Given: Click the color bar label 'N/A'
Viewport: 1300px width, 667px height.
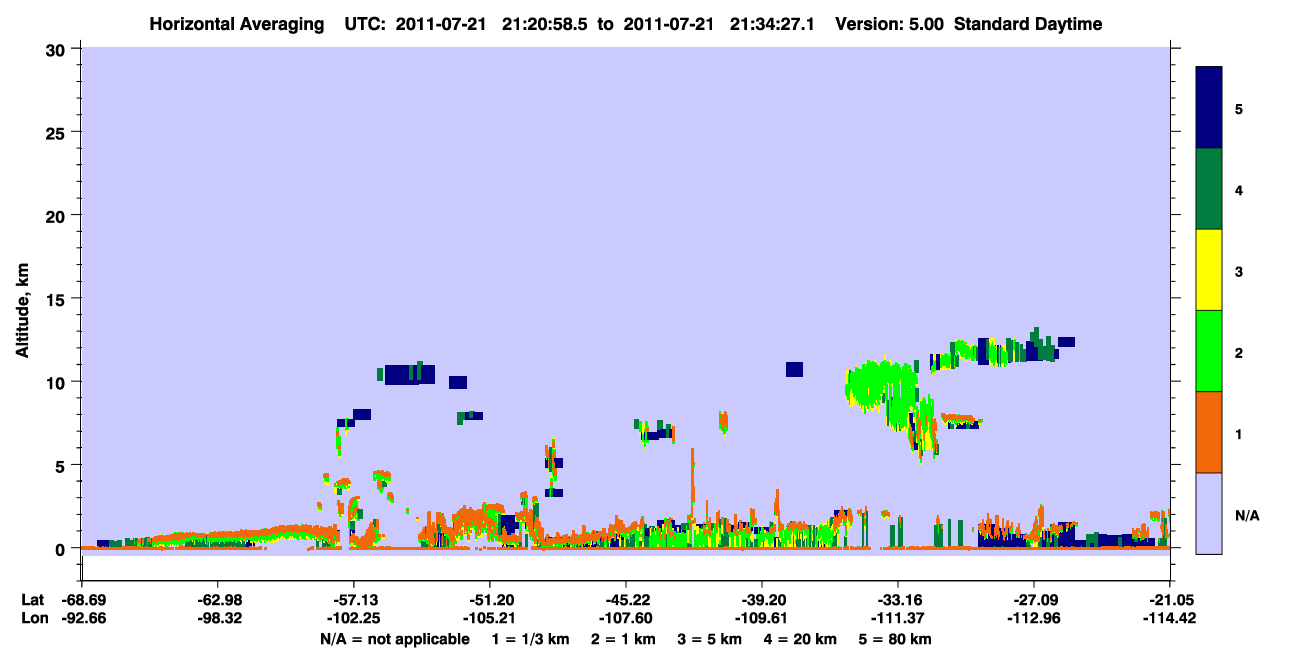Looking at the screenshot, I should pos(1246,515).
